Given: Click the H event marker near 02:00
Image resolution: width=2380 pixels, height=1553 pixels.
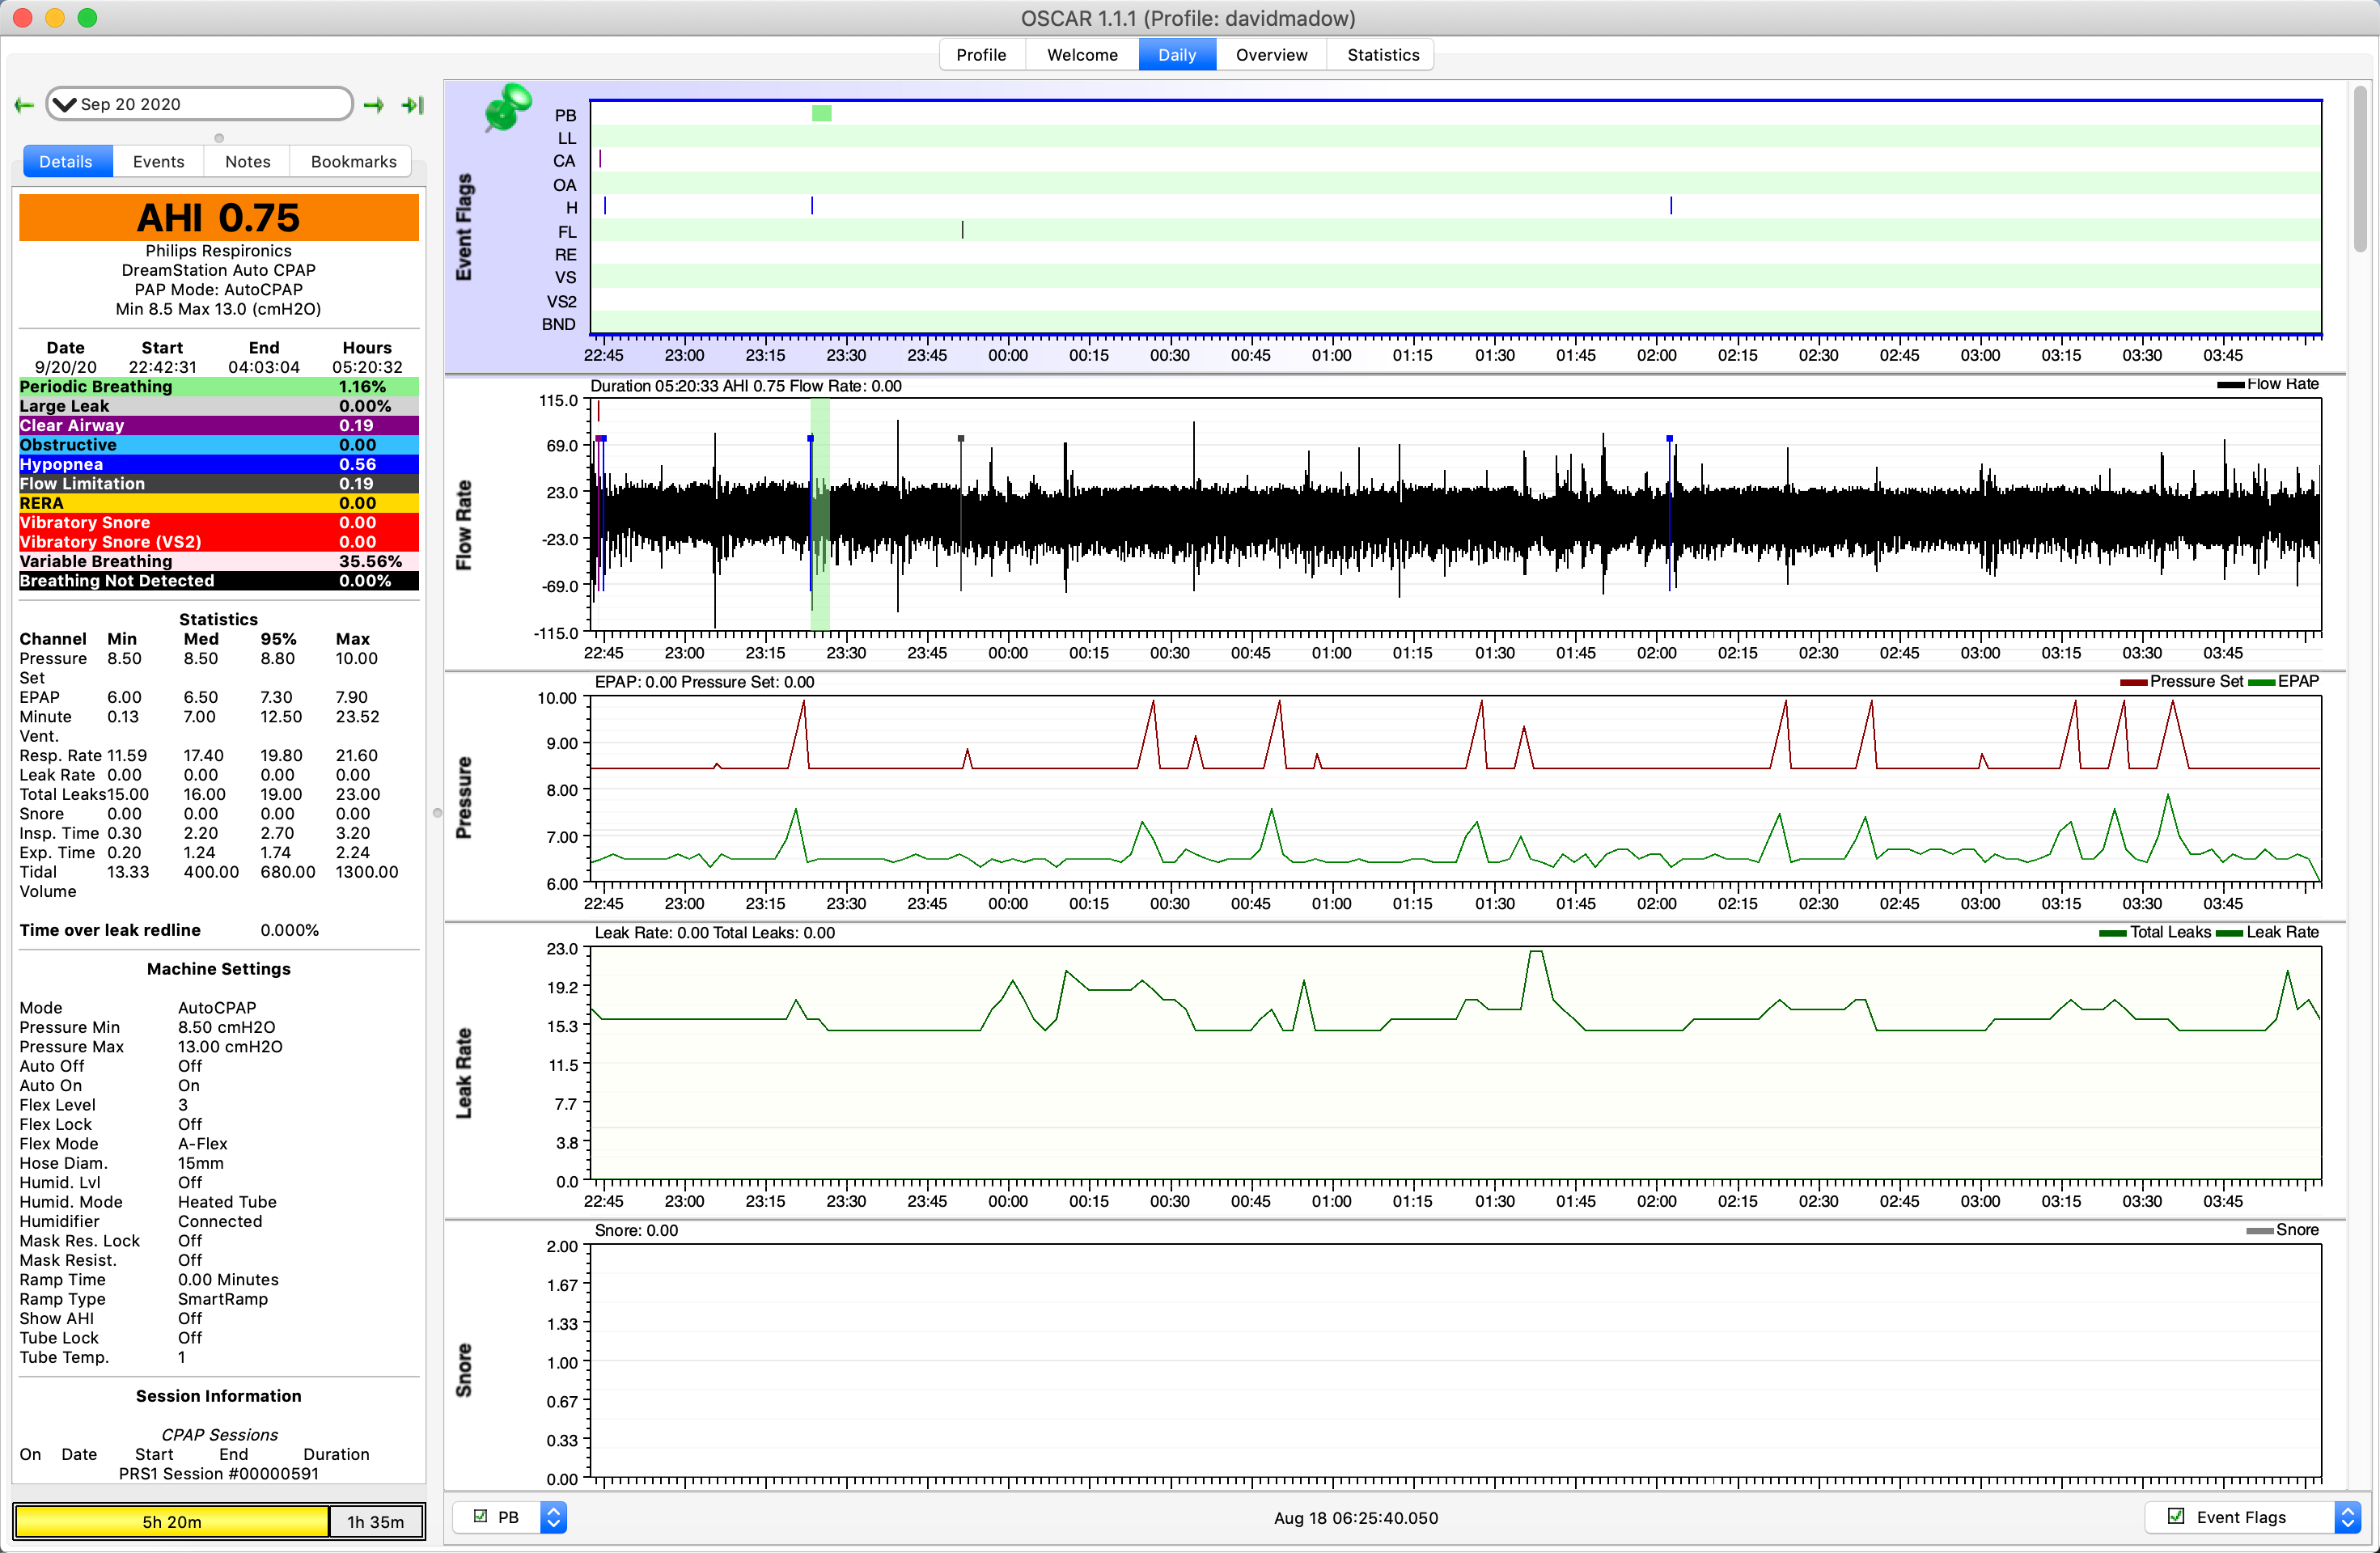Looking at the screenshot, I should [x=1671, y=206].
